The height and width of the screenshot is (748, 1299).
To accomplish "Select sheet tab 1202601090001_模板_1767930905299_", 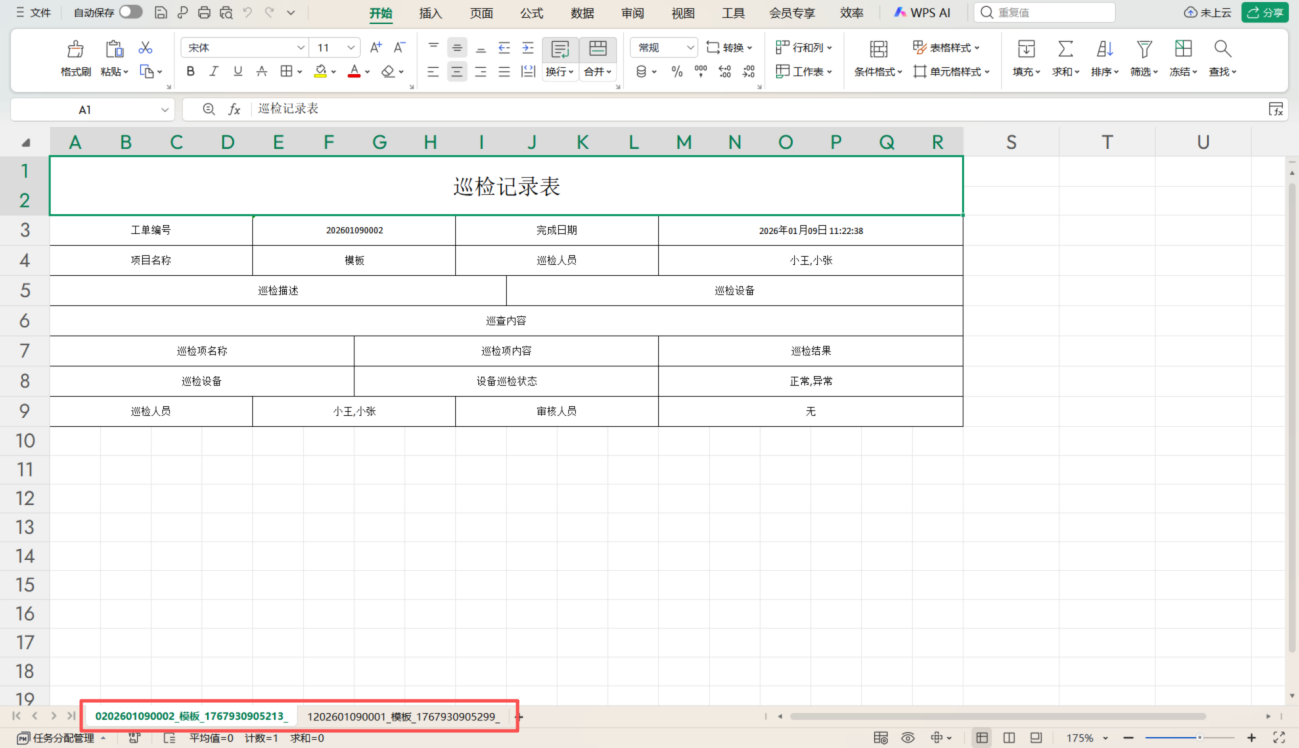I will coord(403,716).
